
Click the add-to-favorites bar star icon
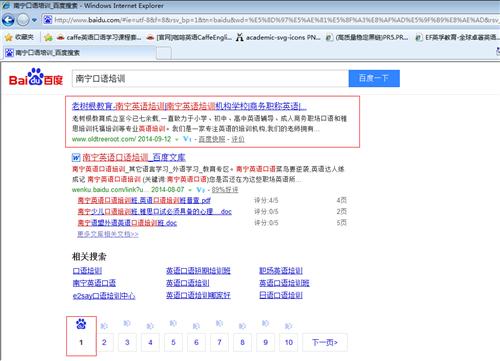48,37
